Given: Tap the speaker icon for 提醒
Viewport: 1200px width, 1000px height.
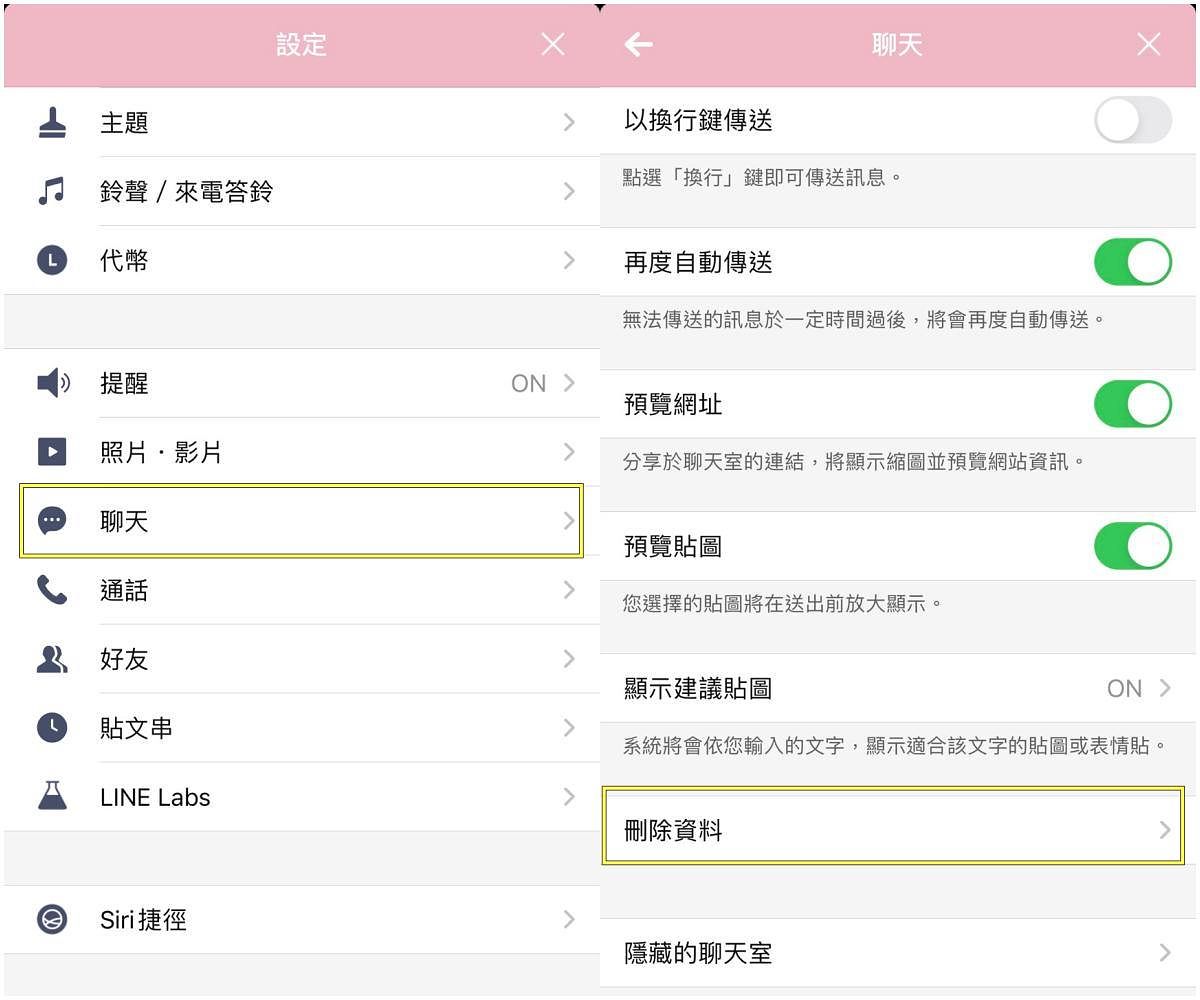Looking at the screenshot, I should coord(53,383).
